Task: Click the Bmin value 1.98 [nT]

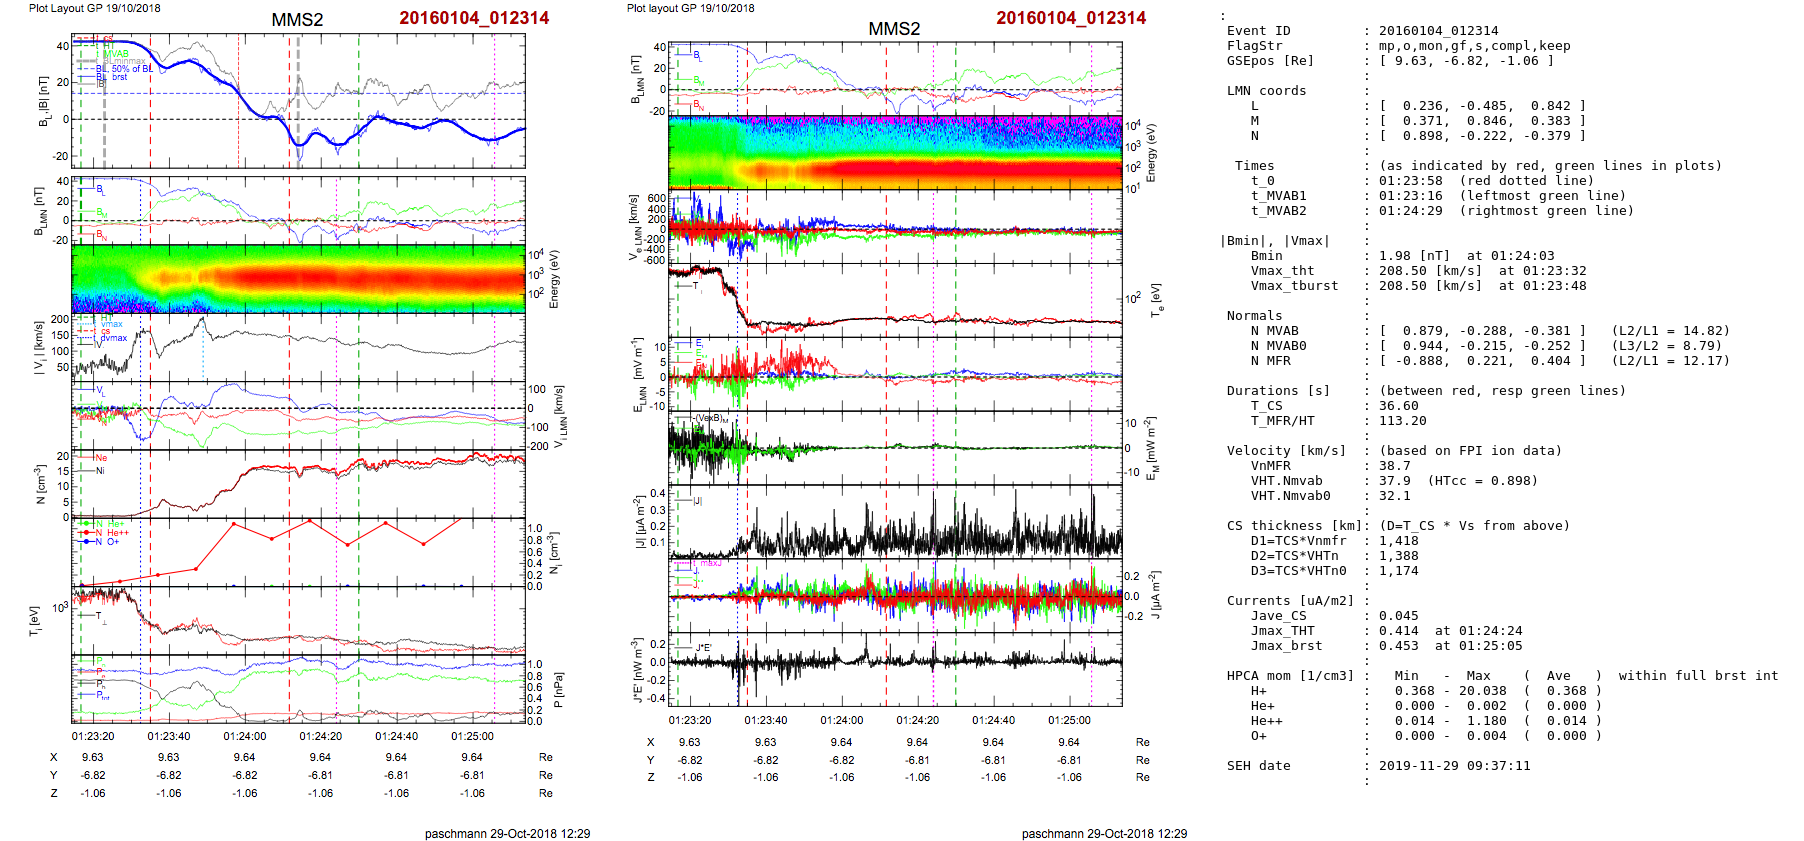Action: 1406,256
